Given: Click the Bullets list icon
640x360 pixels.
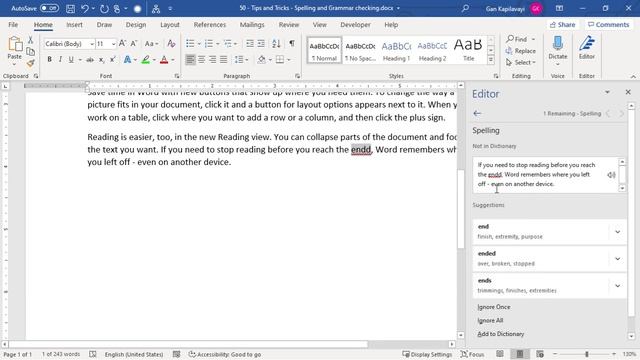Looking at the screenshot, I should point(190,43).
